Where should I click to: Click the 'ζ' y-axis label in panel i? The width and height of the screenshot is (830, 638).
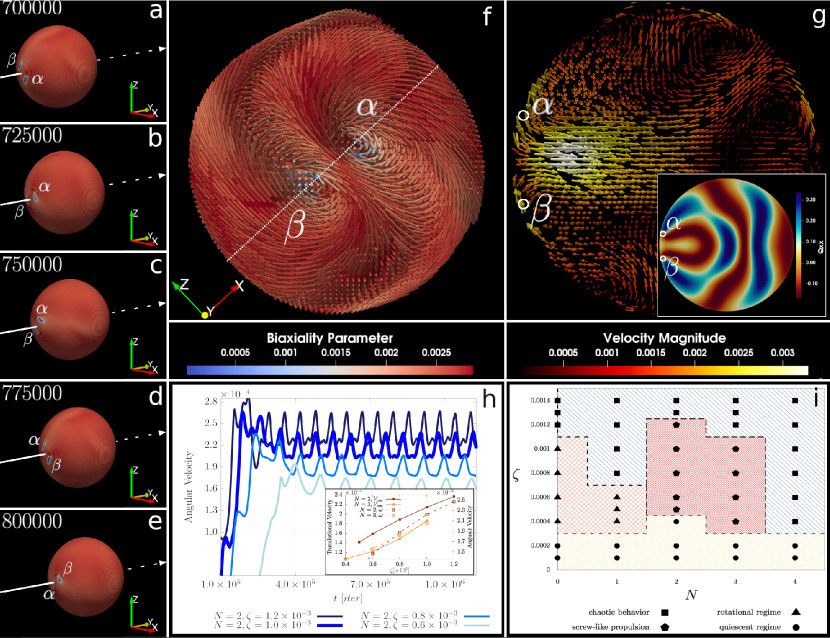(x=517, y=476)
